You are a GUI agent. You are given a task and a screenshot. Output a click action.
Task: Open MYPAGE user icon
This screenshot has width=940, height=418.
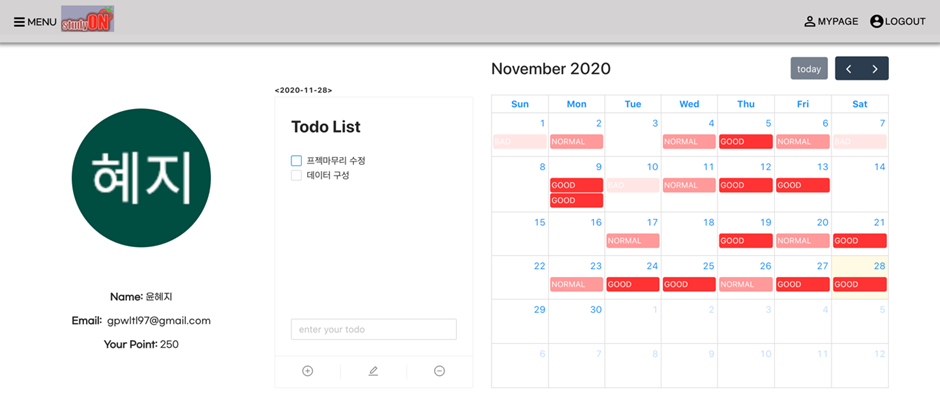810,21
